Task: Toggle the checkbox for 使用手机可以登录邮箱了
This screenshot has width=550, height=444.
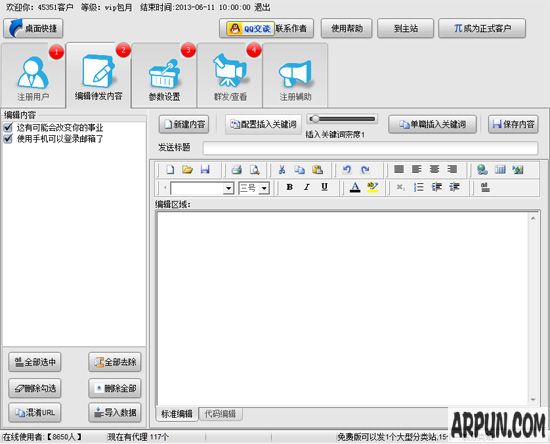Action: point(8,139)
